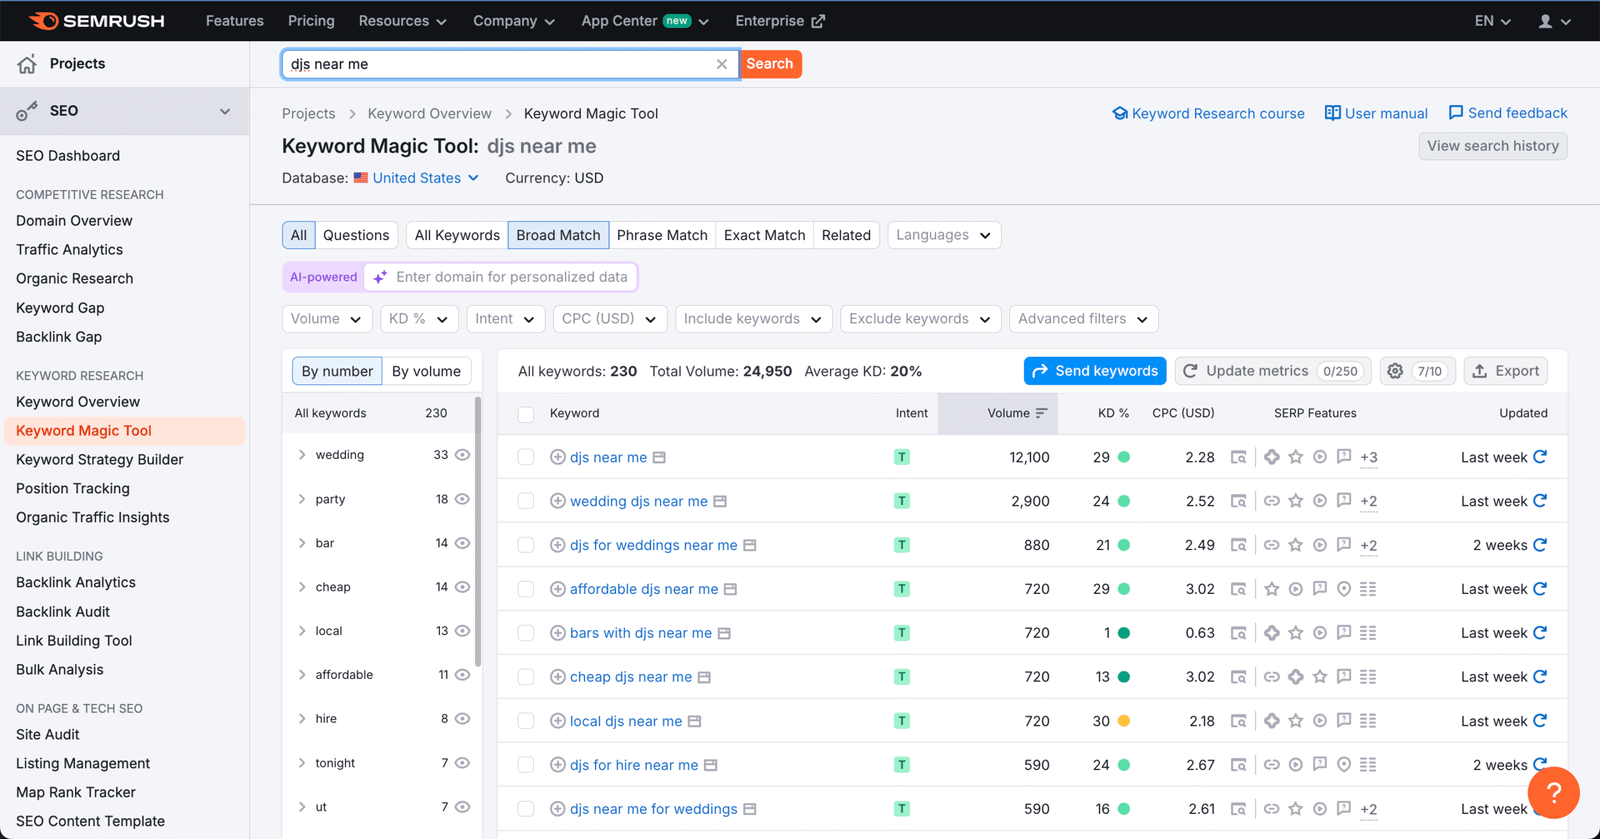Open the Resources menu in top nav
Viewport: 1600px width, 839px height.
pyautogui.click(x=402, y=21)
